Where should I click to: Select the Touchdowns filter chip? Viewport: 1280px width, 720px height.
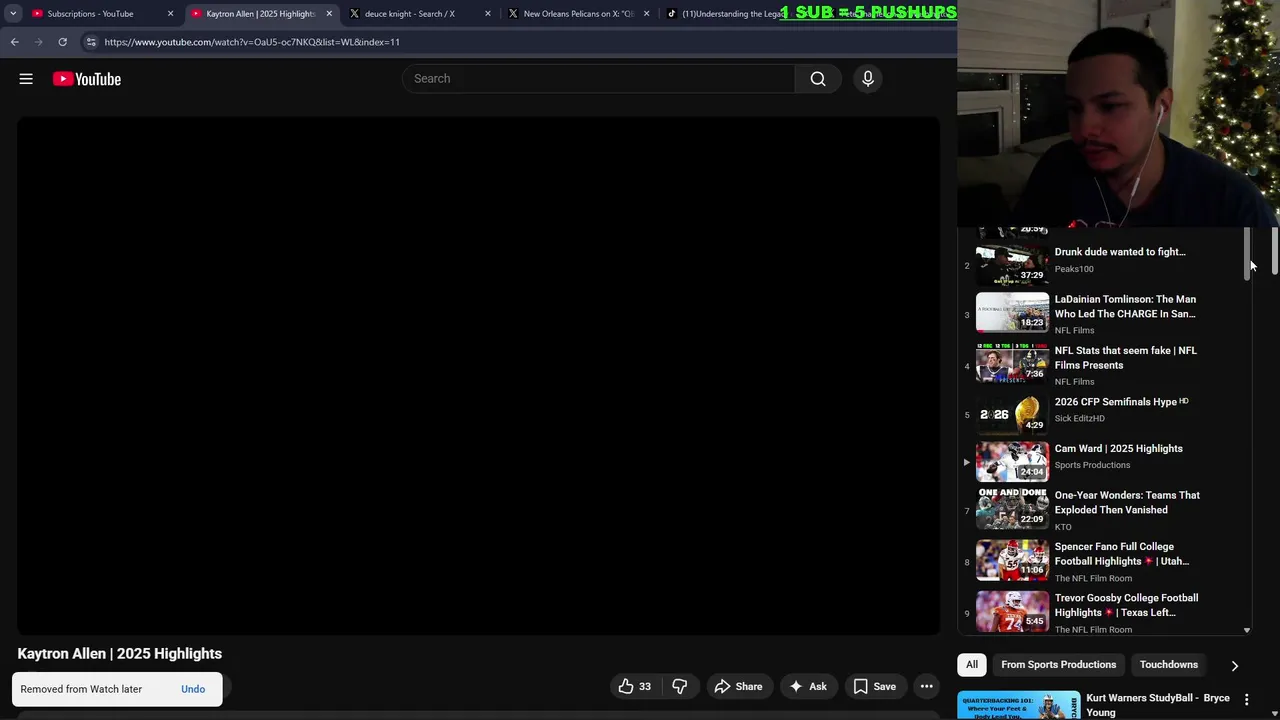(x=1168, y=665)
